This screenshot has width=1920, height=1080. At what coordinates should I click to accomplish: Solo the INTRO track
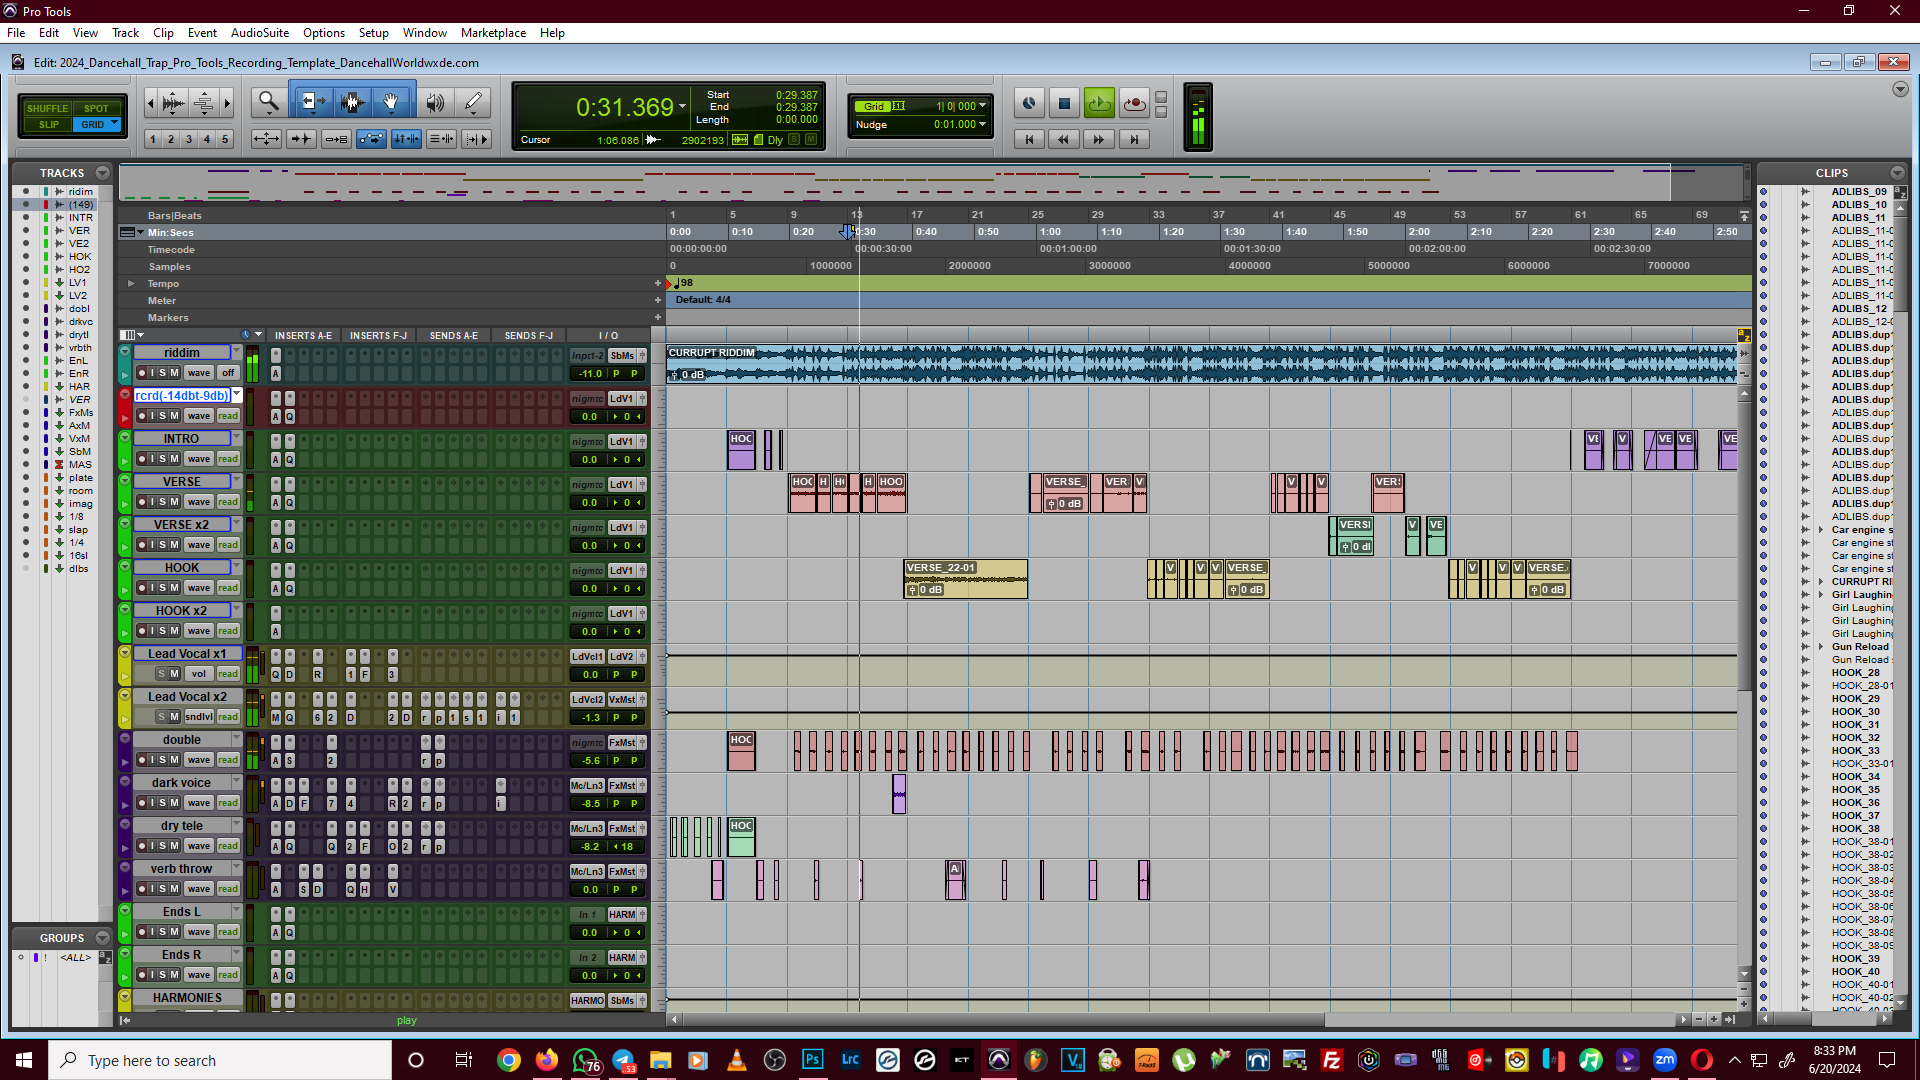163,459
